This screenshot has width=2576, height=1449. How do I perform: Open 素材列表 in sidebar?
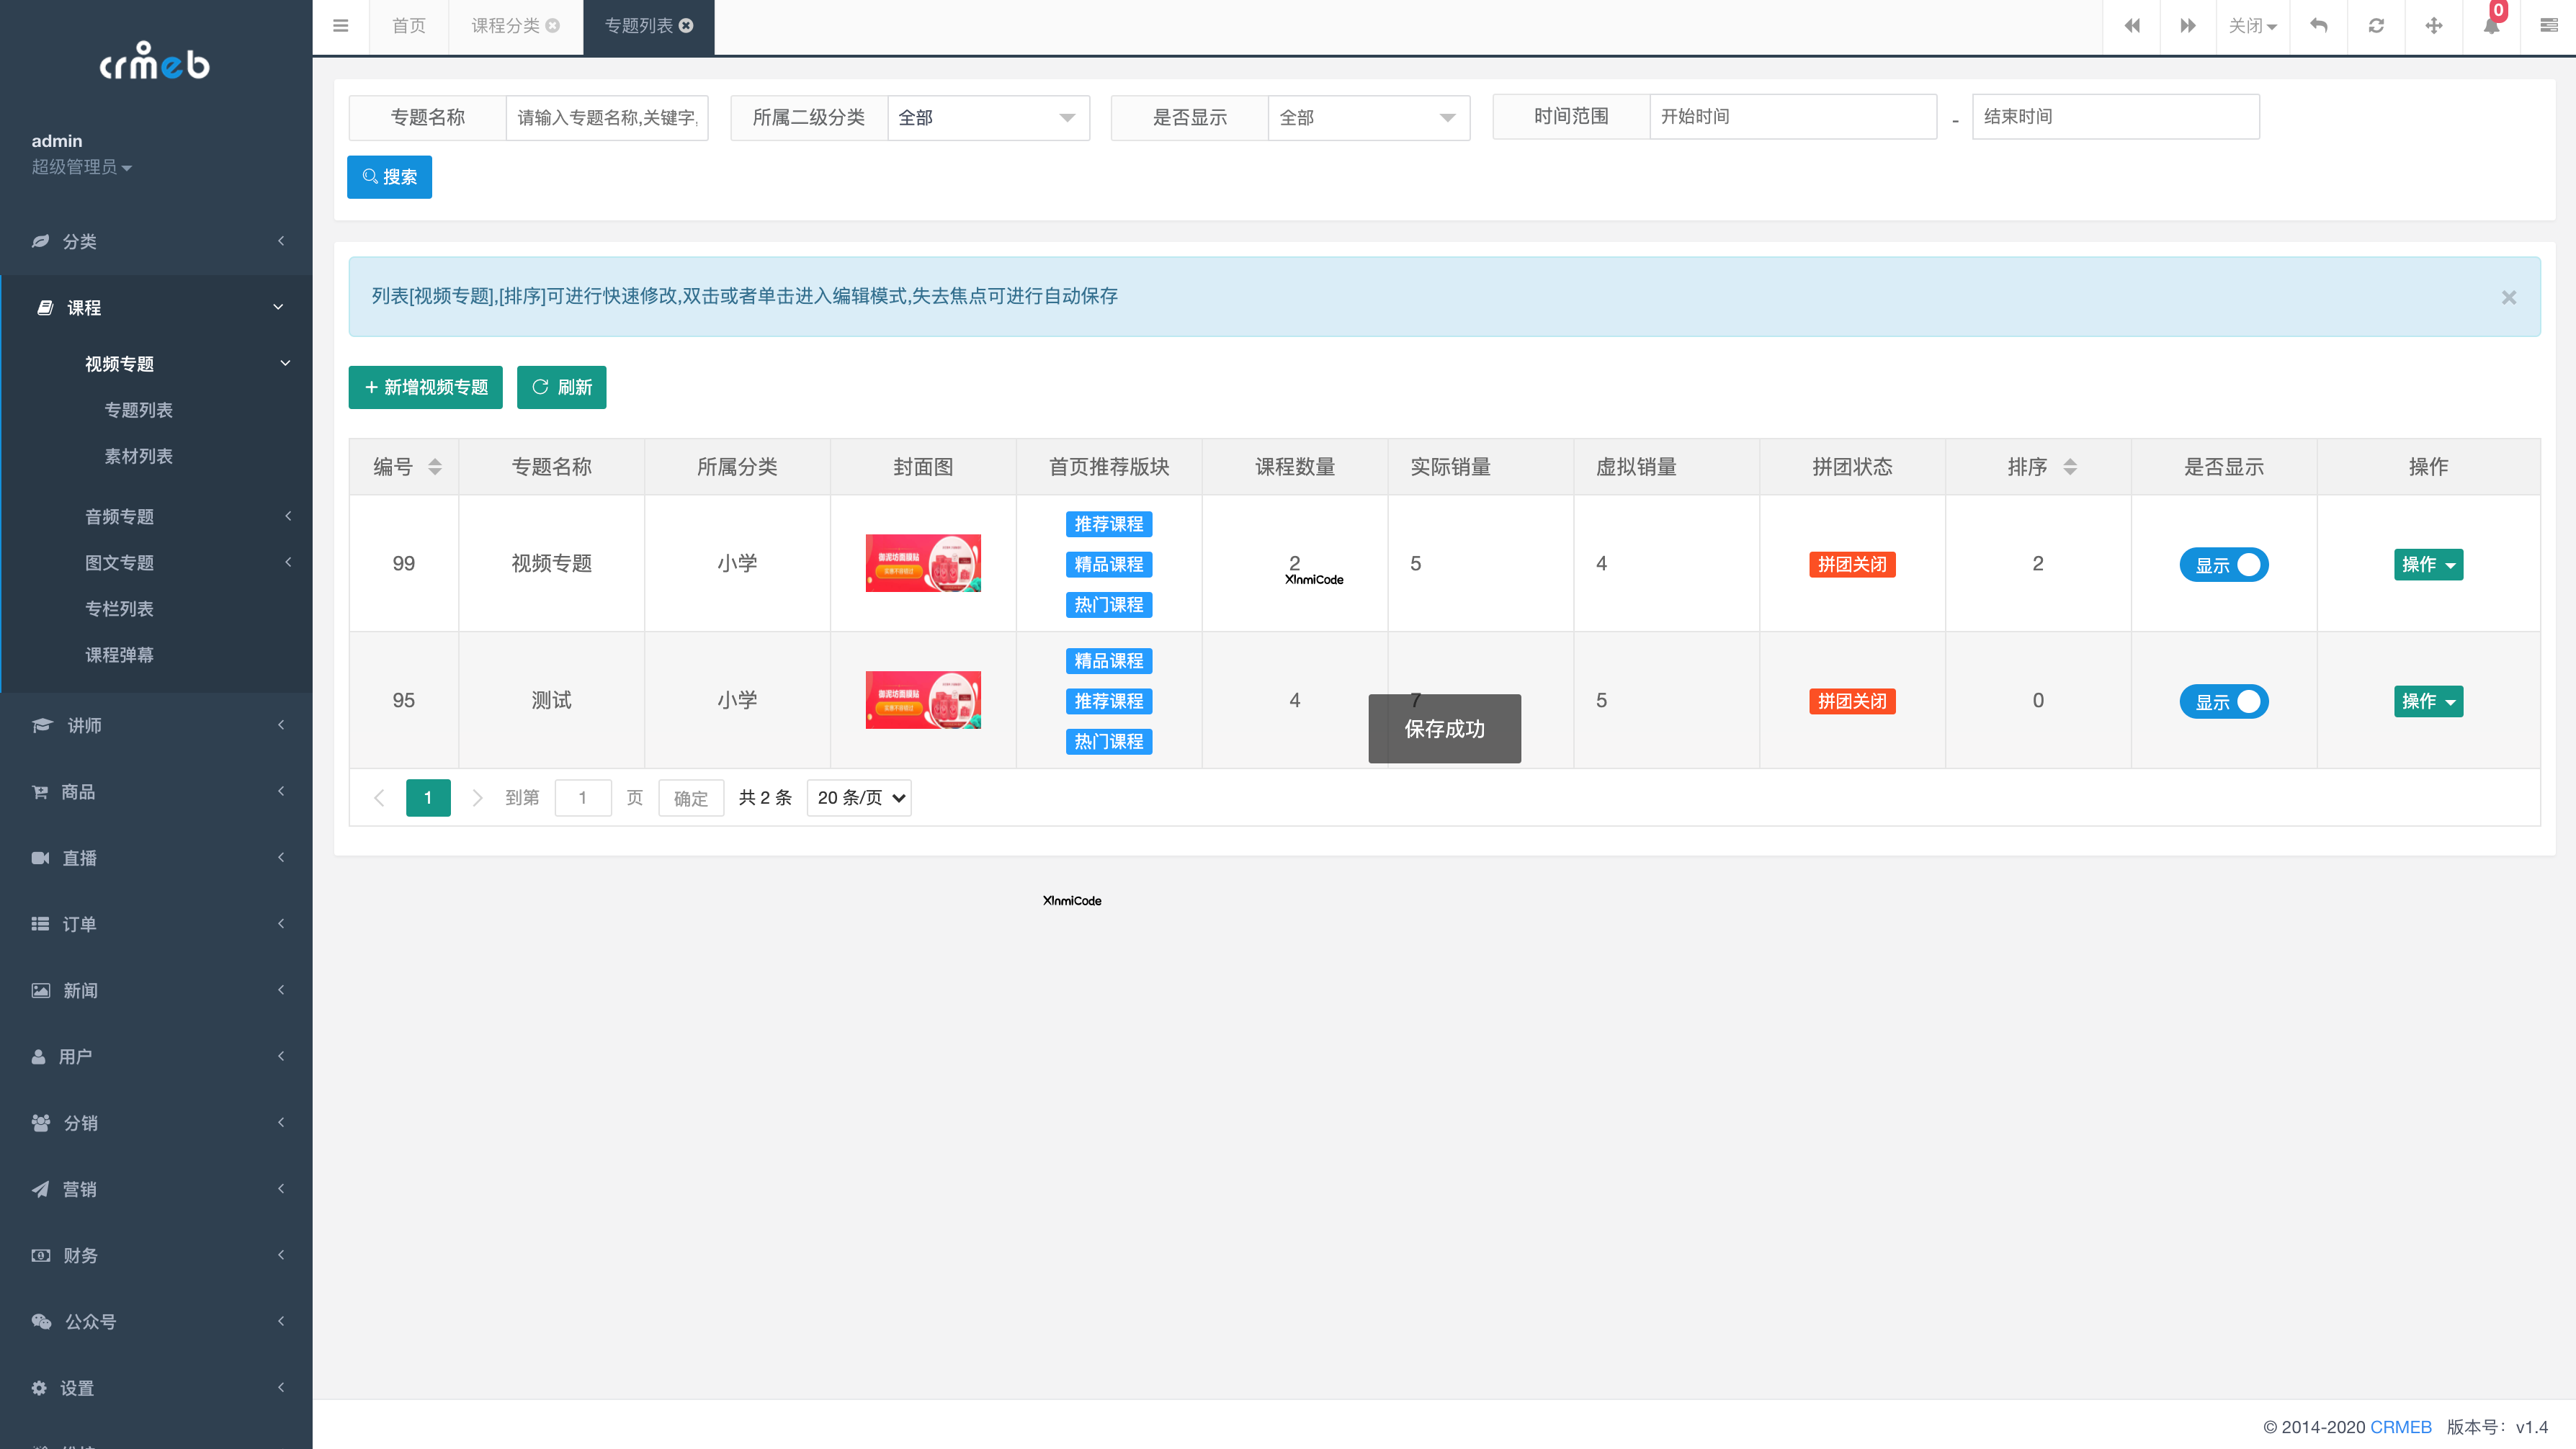(x=139, y=456)
